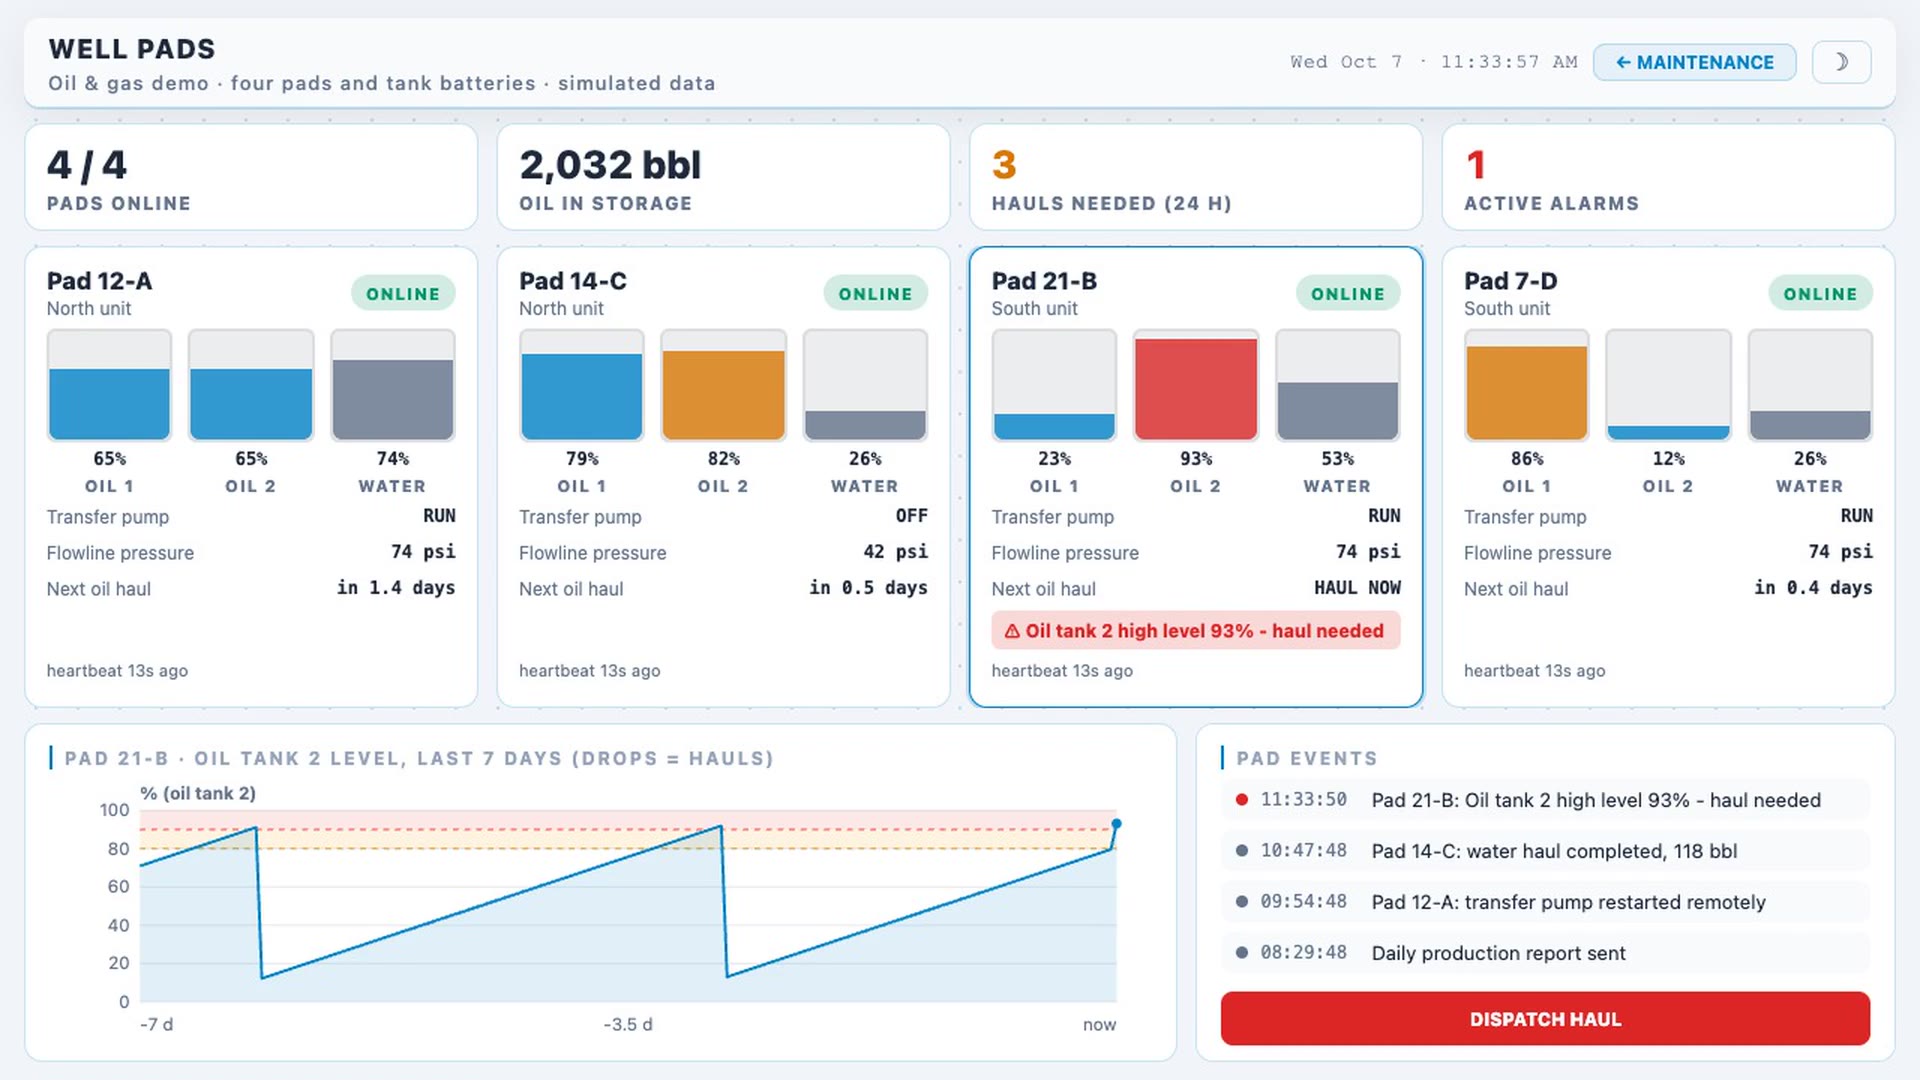Click Pad 7-D Oil 2 tank at 12%
Viewport: 1920px width, 1080px height.
pos(1668,385)
